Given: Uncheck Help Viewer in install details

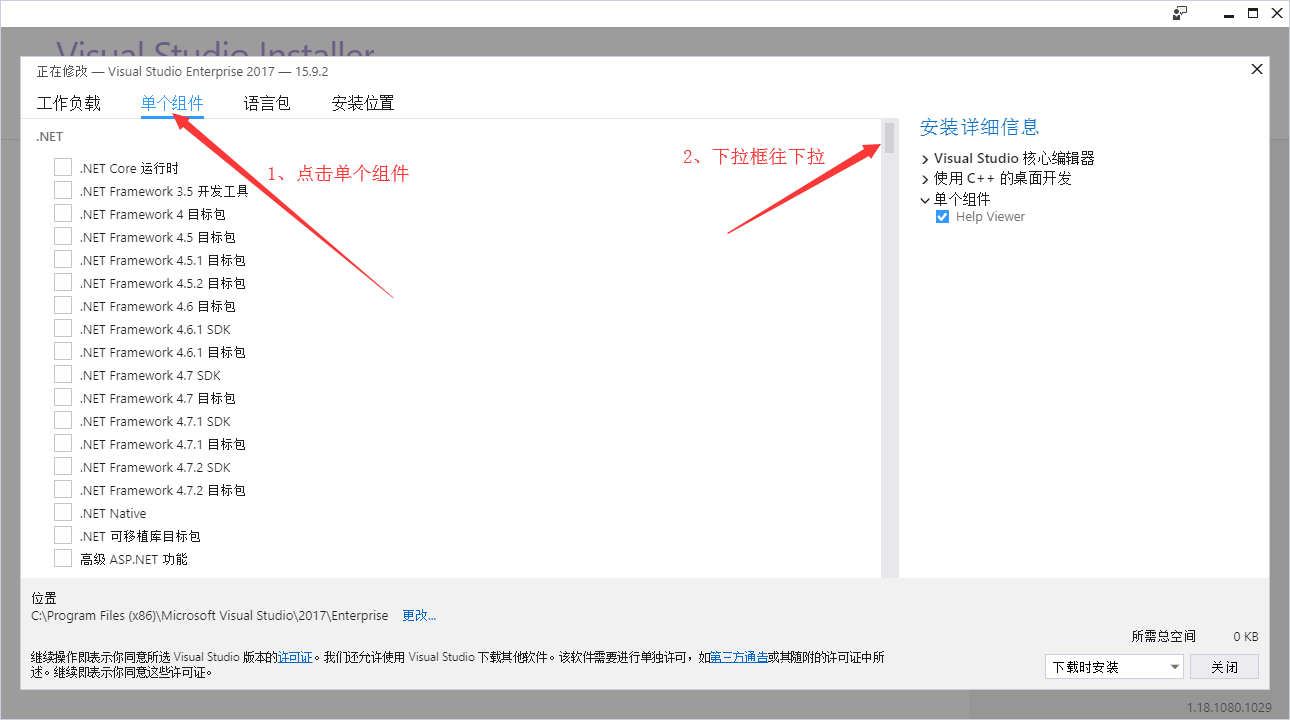Looking at the screenshot, I should coord(942,217).
